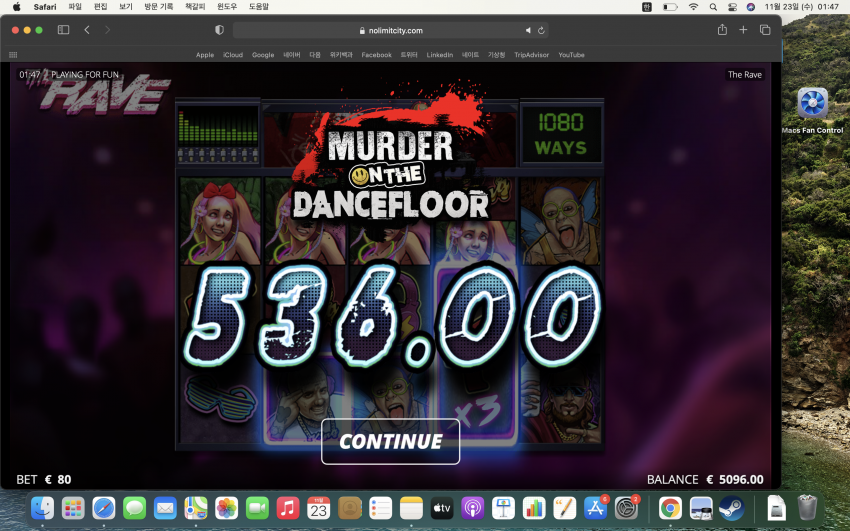Open Spotlight search icon
The height and width of the screenshot is (531, 850).
pos(713,7)
